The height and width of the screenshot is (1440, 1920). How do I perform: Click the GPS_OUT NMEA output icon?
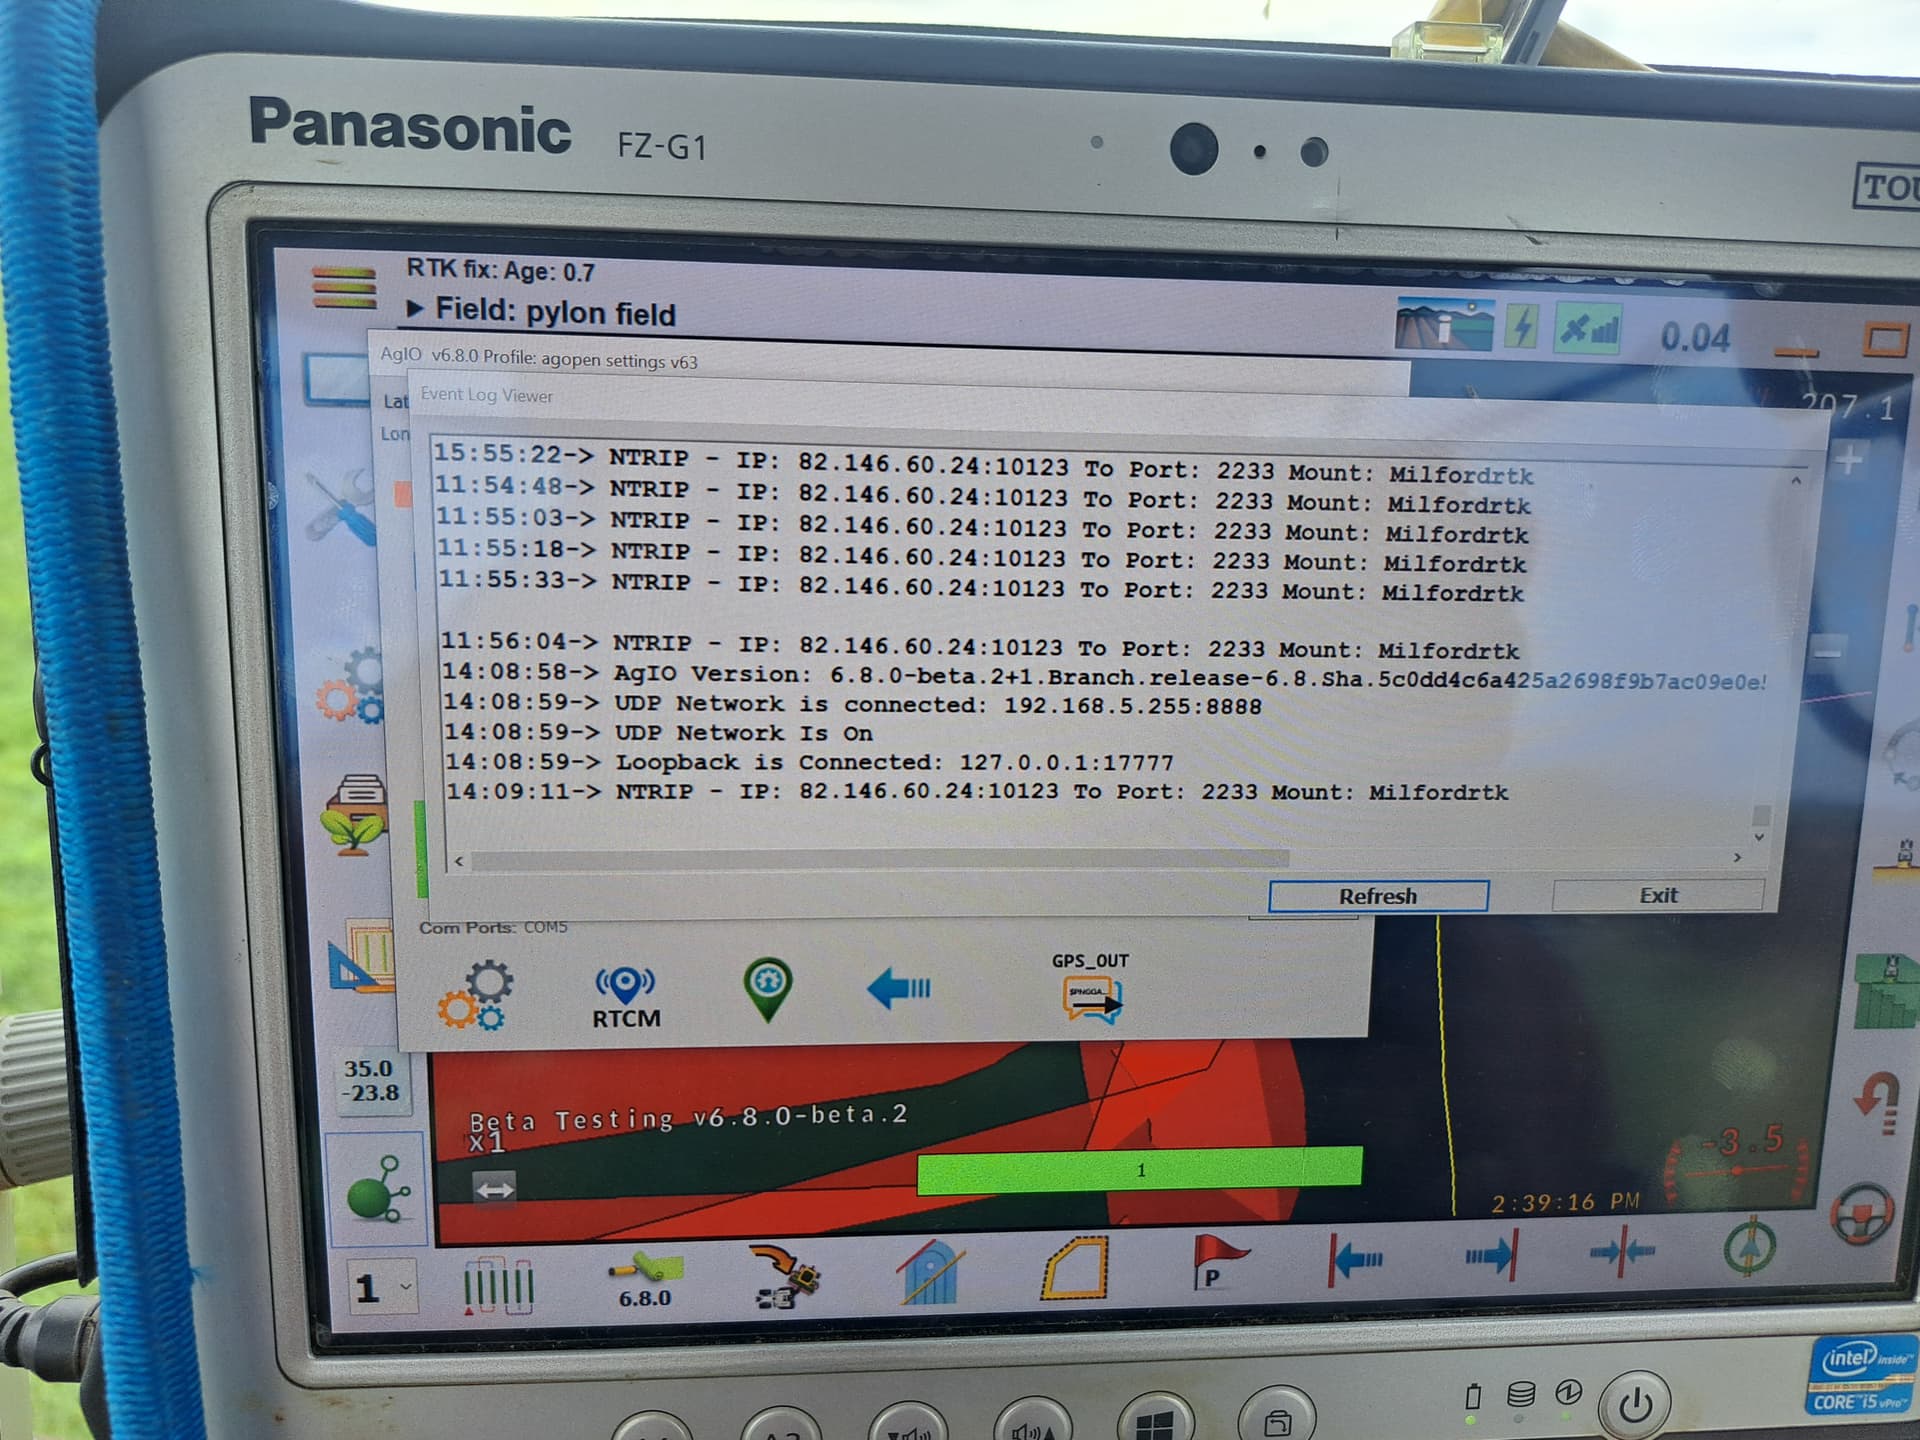tap(1091, 999)
